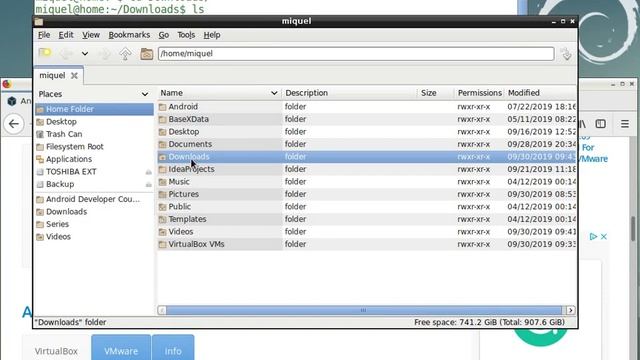This screenshot has width=640, height=360.
Task: Select the Public folder icon
Action: [x=162, y=207]
